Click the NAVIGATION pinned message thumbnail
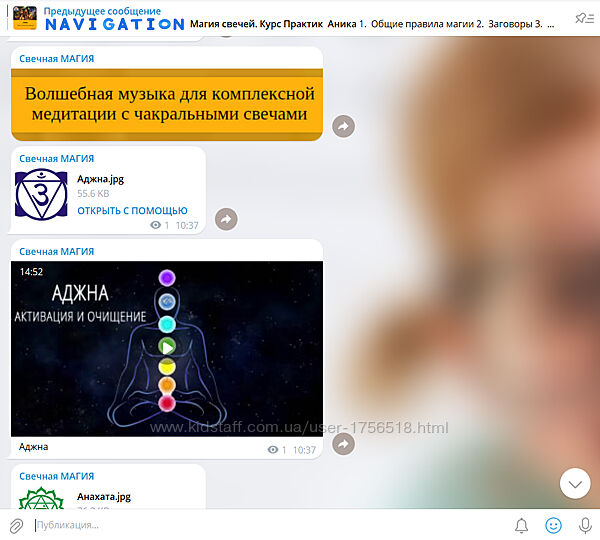600x540 pixels. (25, 17)
